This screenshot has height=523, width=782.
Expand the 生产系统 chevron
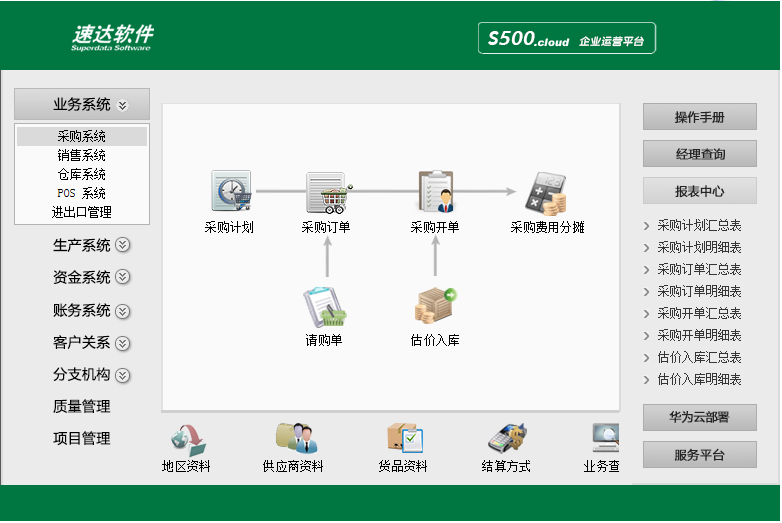(x=123, y=245)
